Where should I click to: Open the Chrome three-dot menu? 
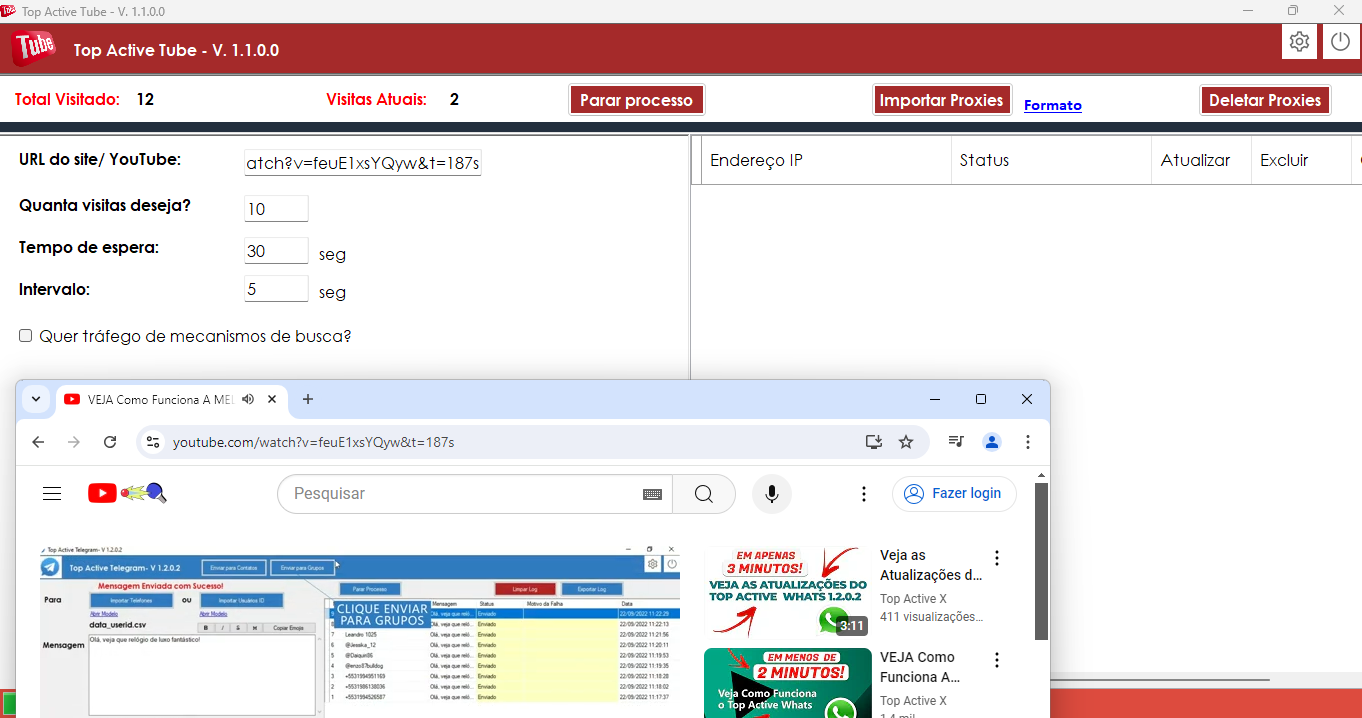tap(1028, 441)
